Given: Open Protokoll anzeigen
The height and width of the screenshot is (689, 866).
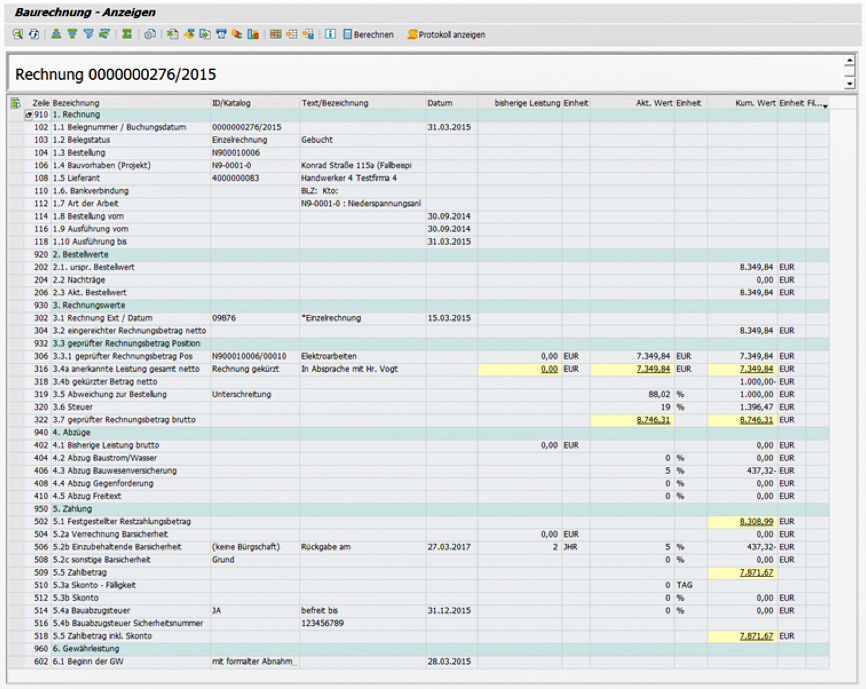Looking at the screenshot, I should pyautogui.click(x=445, y=34).
